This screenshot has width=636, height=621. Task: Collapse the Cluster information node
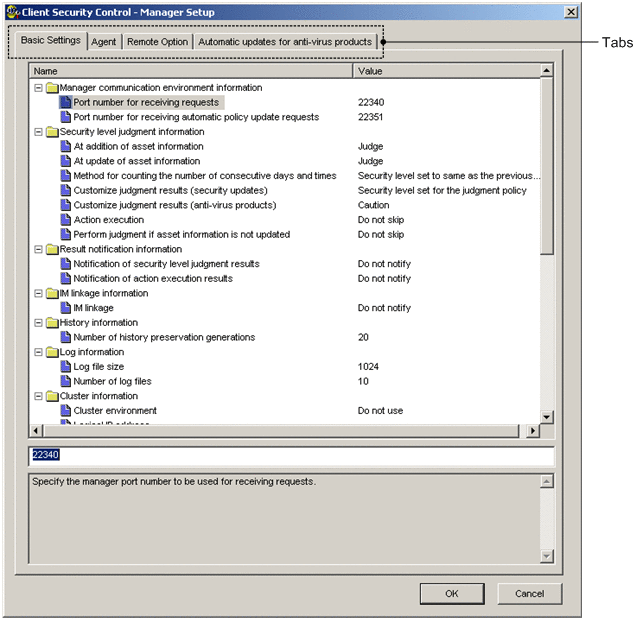coord(38,396)
